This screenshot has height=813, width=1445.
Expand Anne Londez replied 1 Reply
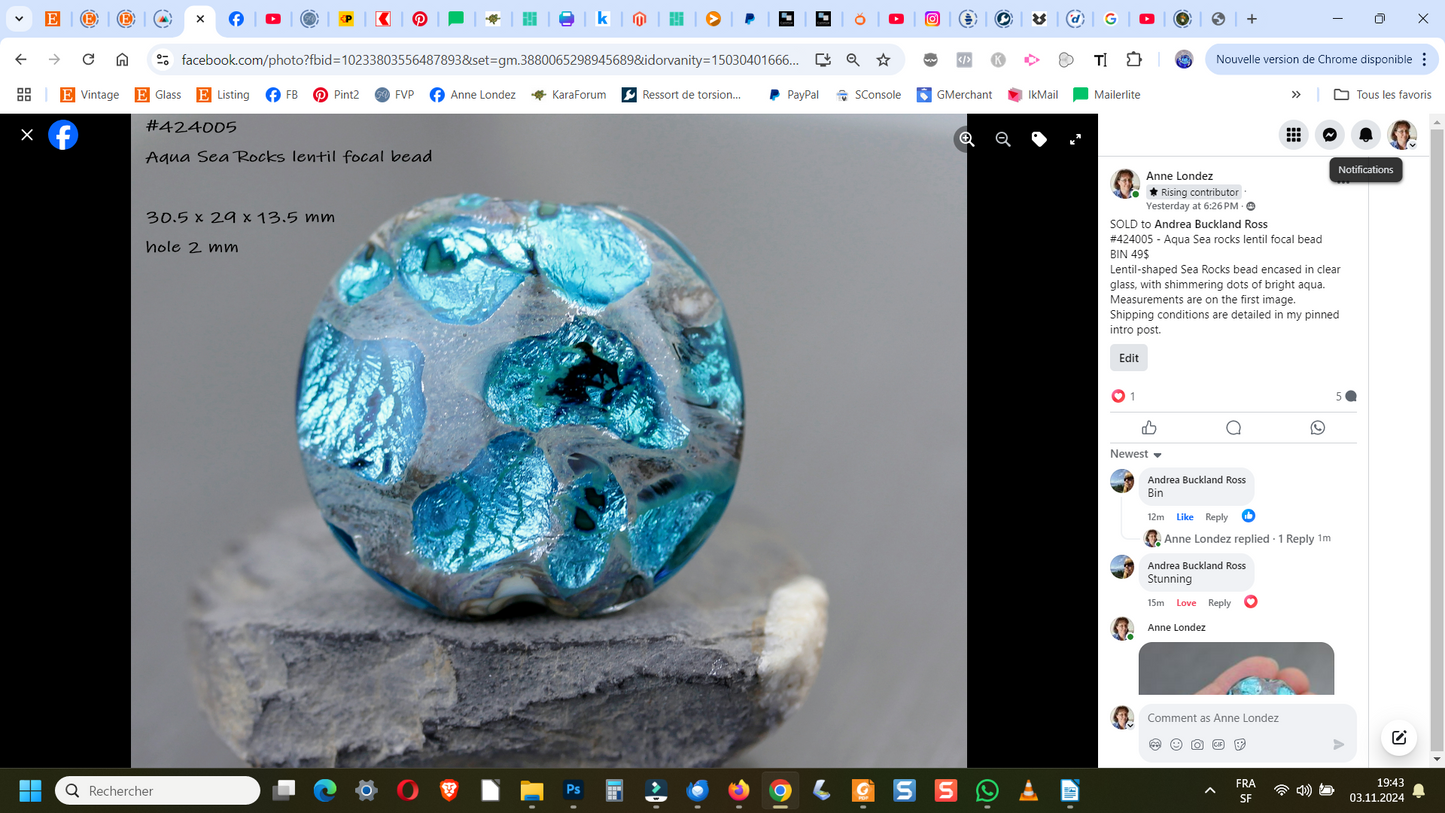point(1239,539)
